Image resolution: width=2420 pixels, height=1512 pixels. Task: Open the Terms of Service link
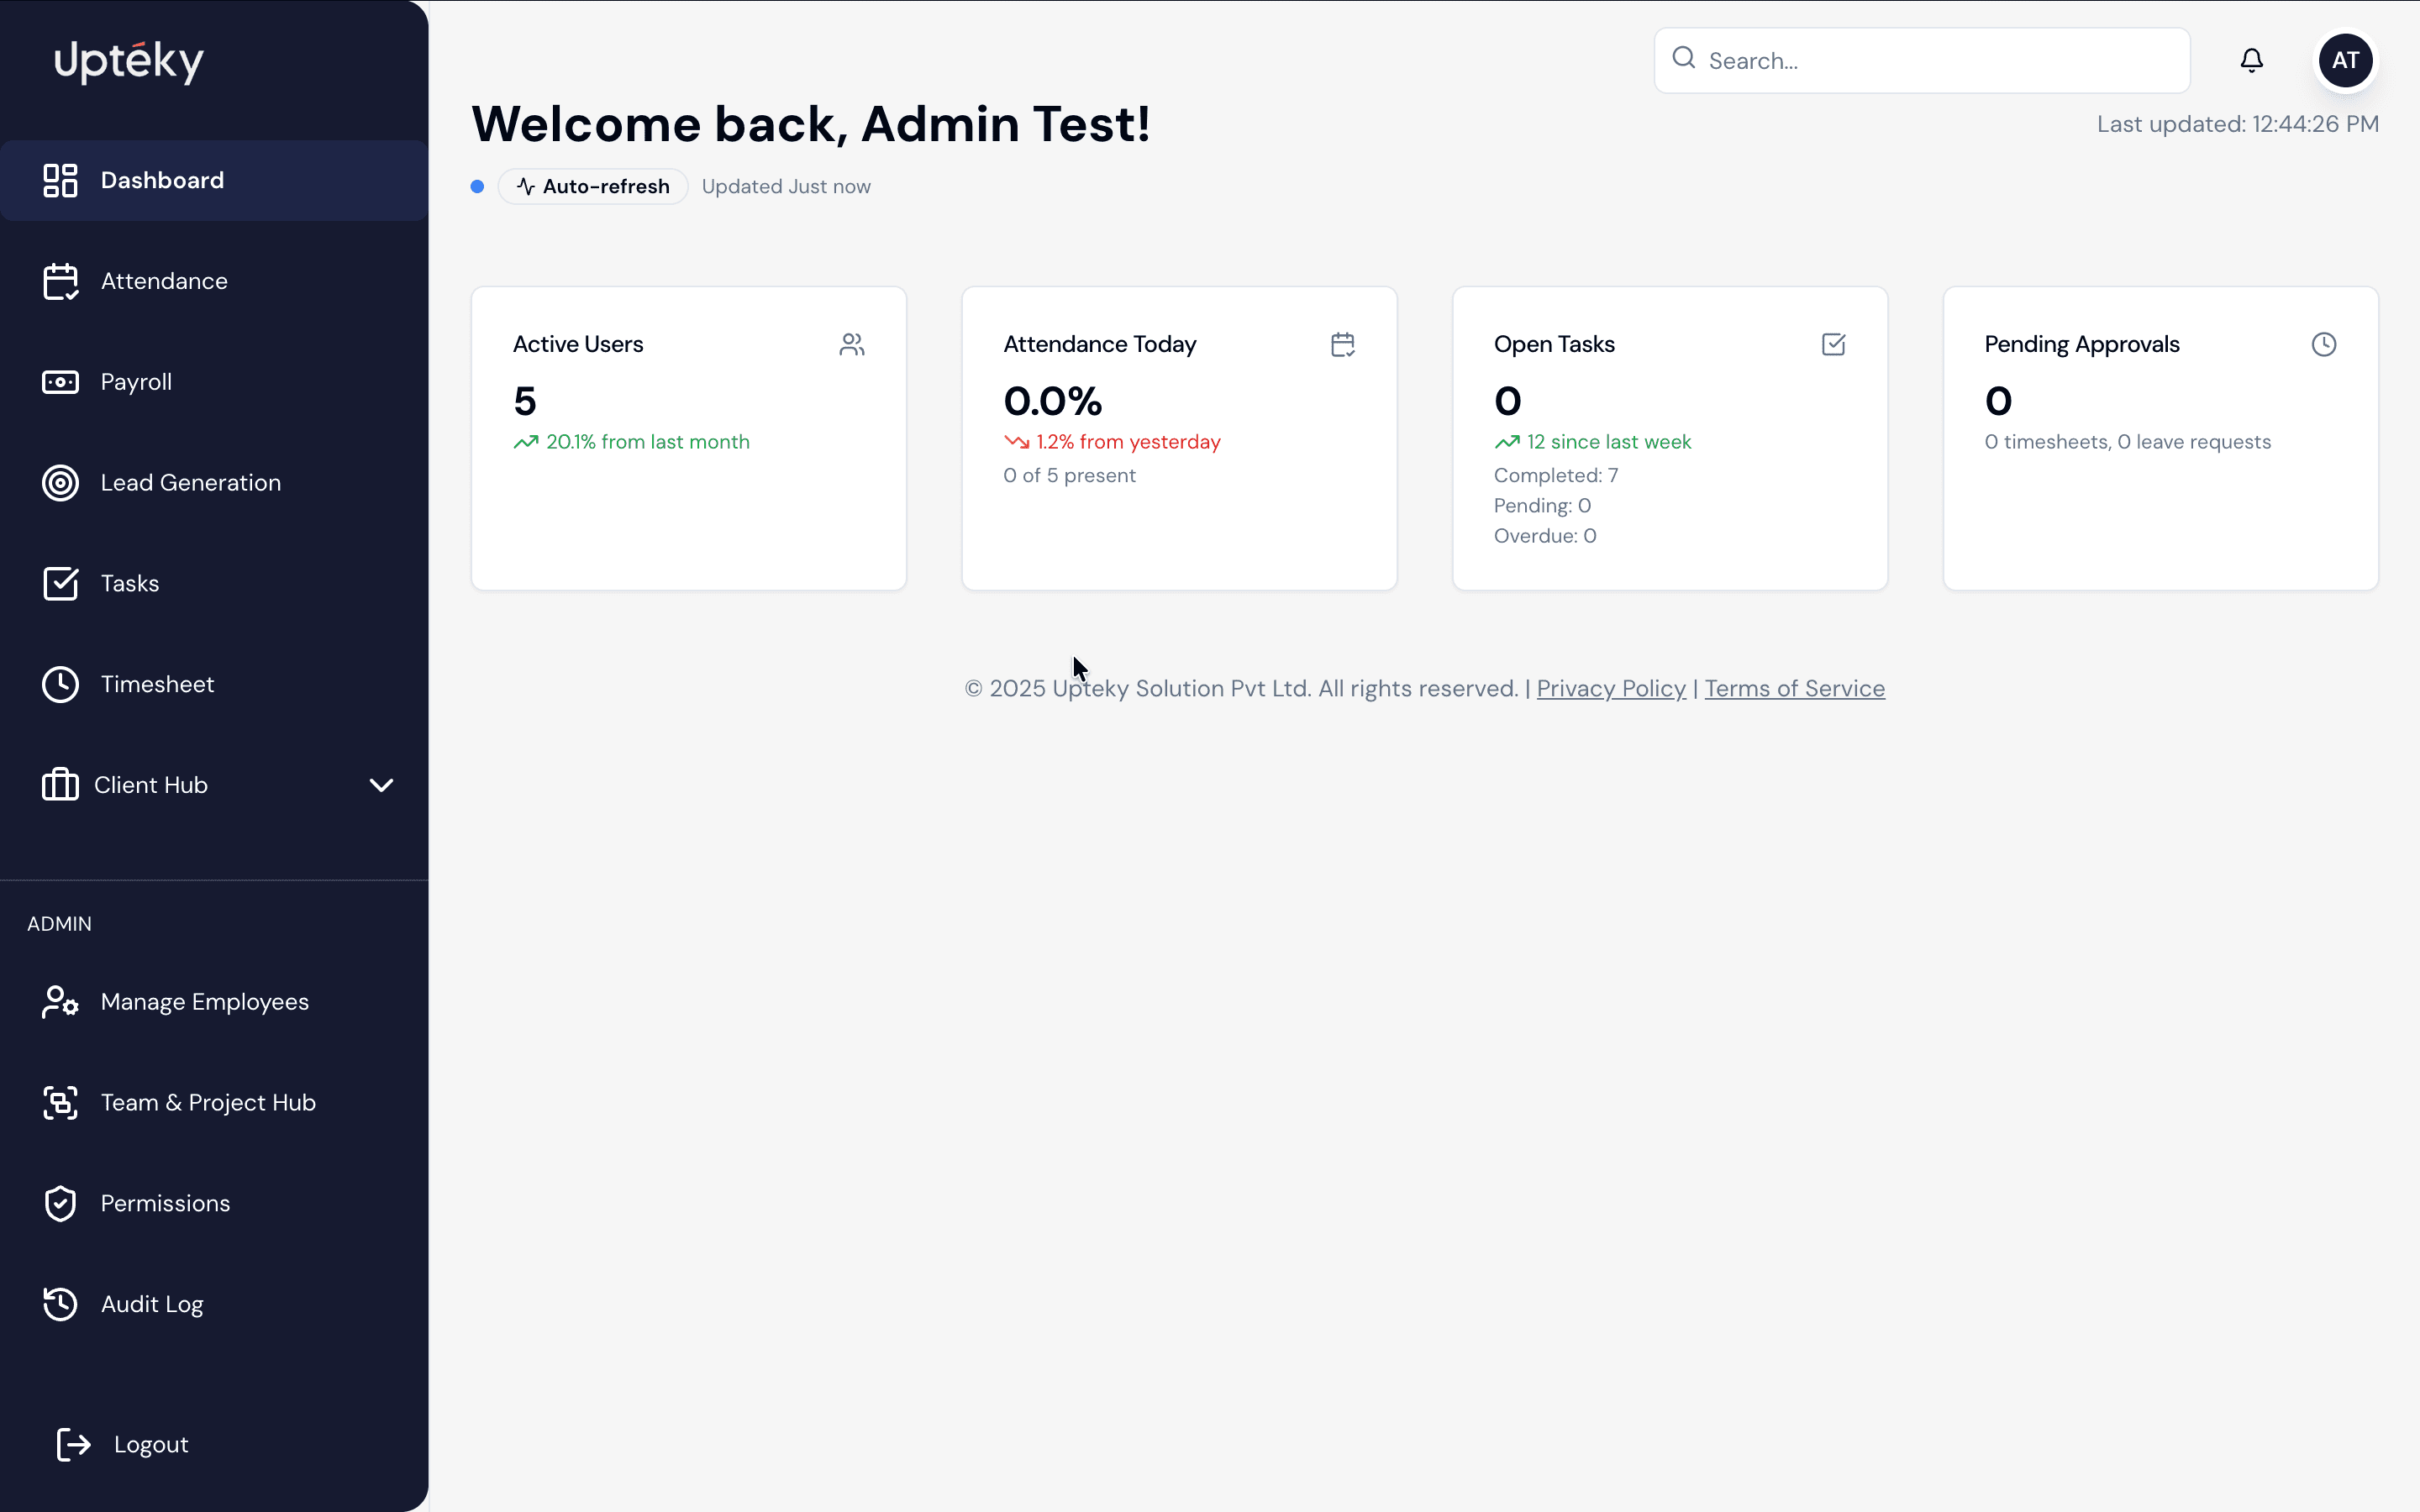[x=1794, y=688]
